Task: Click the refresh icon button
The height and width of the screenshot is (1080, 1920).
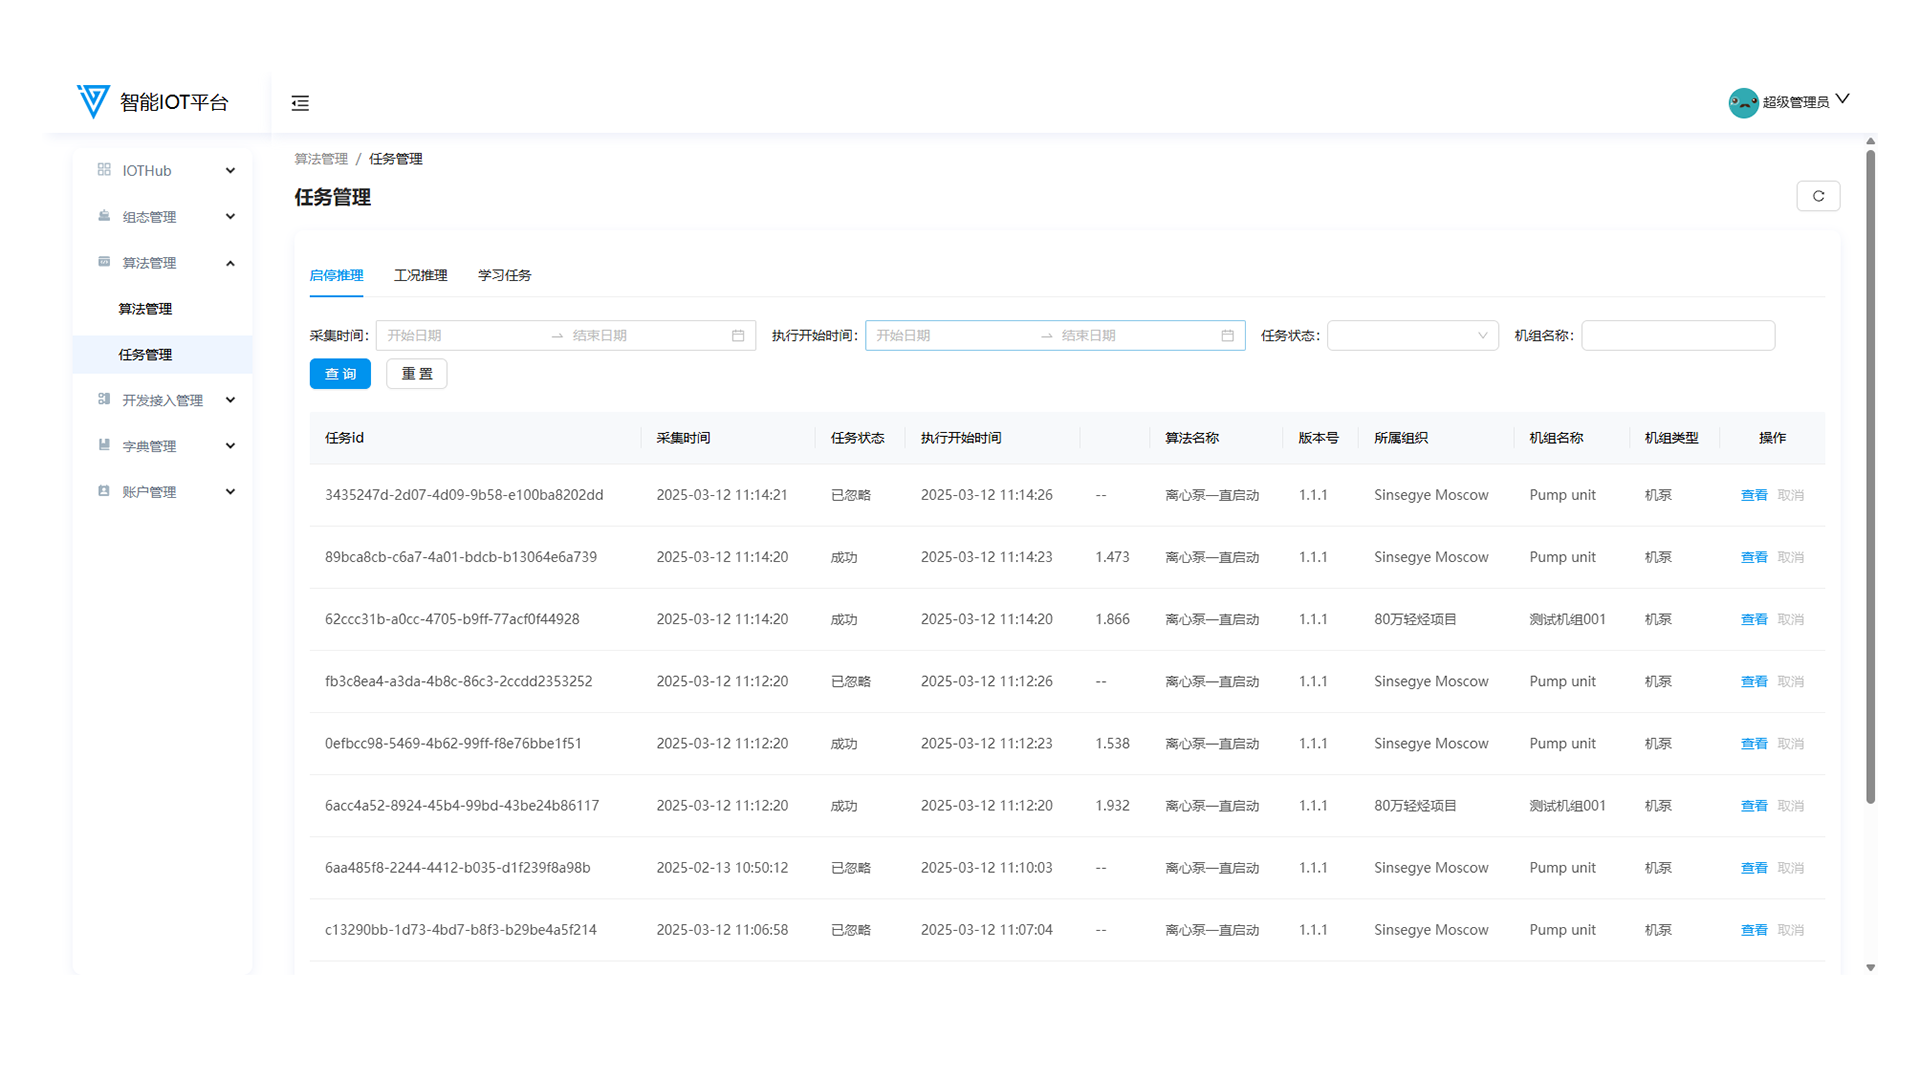Action: tap(1818, 196)
